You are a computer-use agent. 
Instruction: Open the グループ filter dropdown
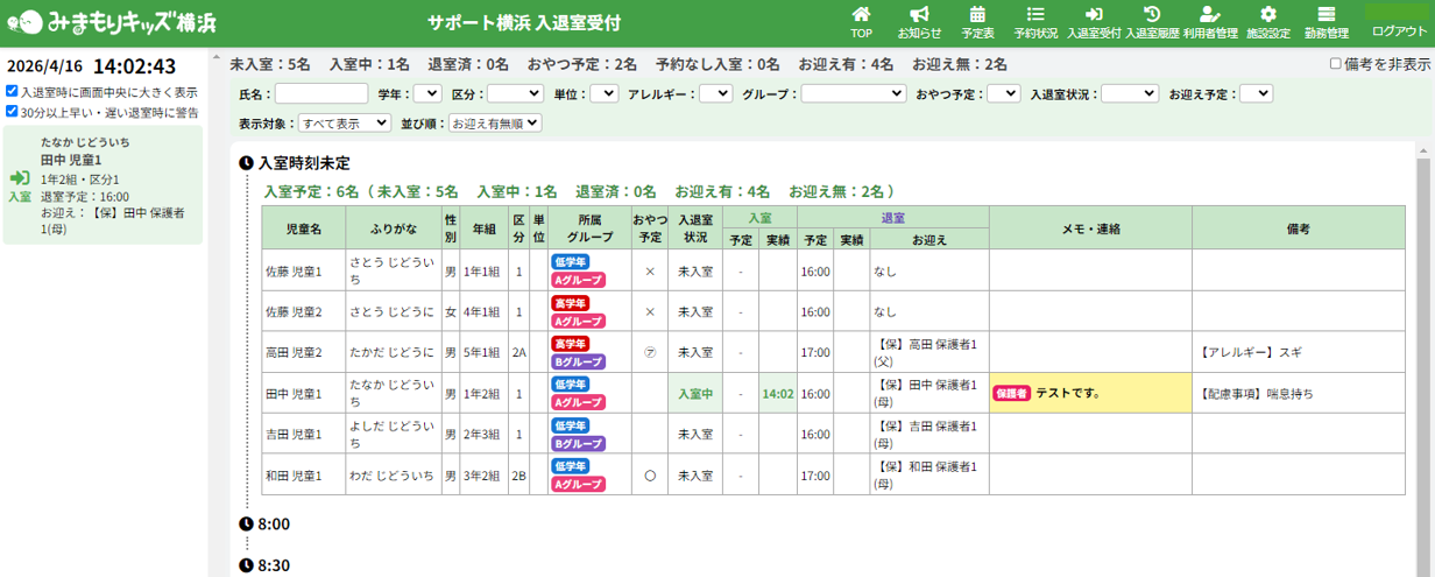[x=853, y=94]
